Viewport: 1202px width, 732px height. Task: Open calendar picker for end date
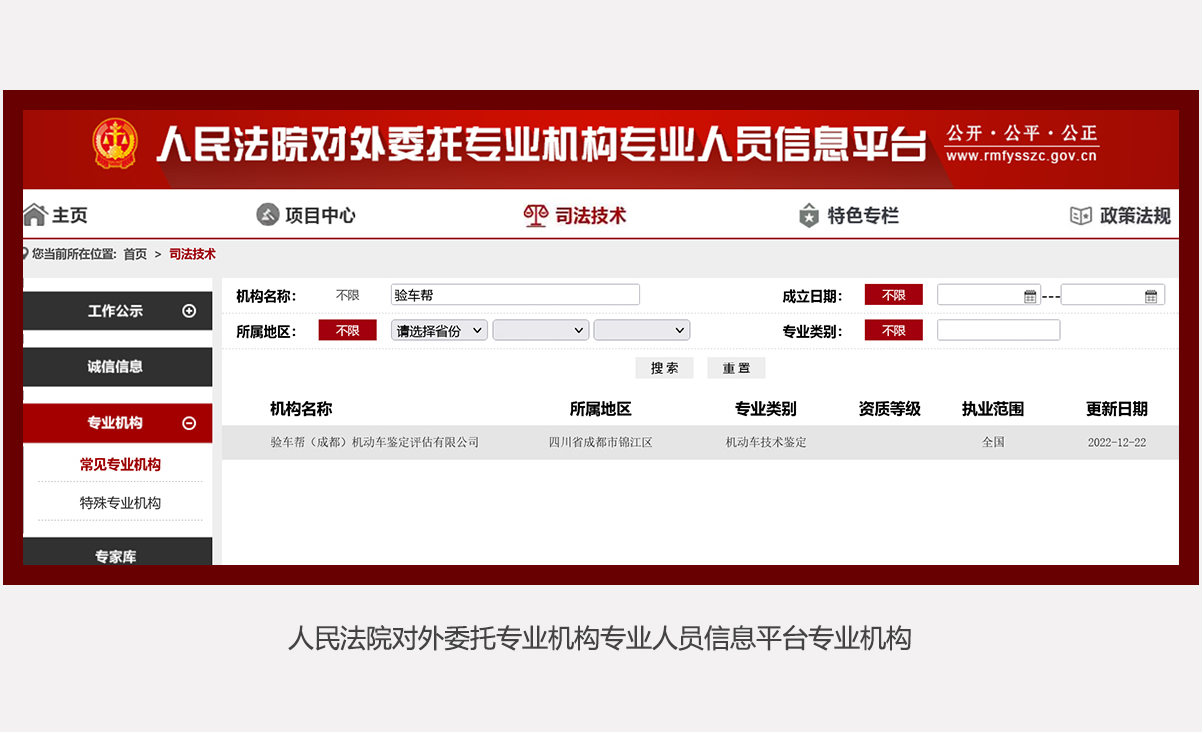pyautogui.click(x=1151, y=296)
